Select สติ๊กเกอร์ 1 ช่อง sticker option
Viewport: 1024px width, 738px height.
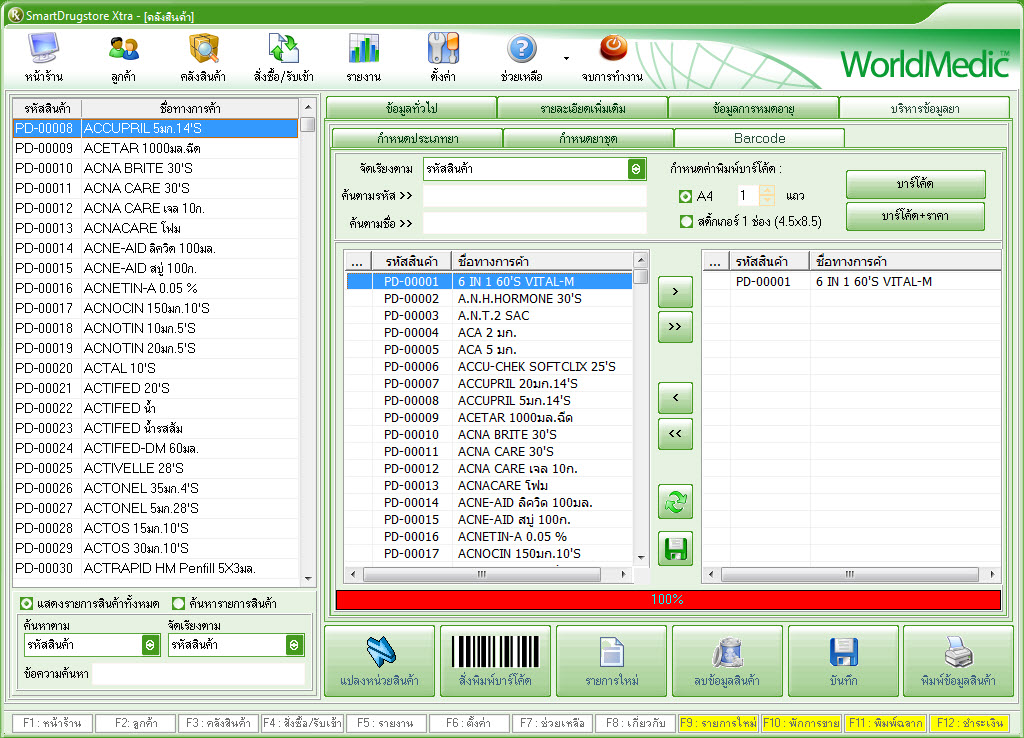(x=686, y=221)
